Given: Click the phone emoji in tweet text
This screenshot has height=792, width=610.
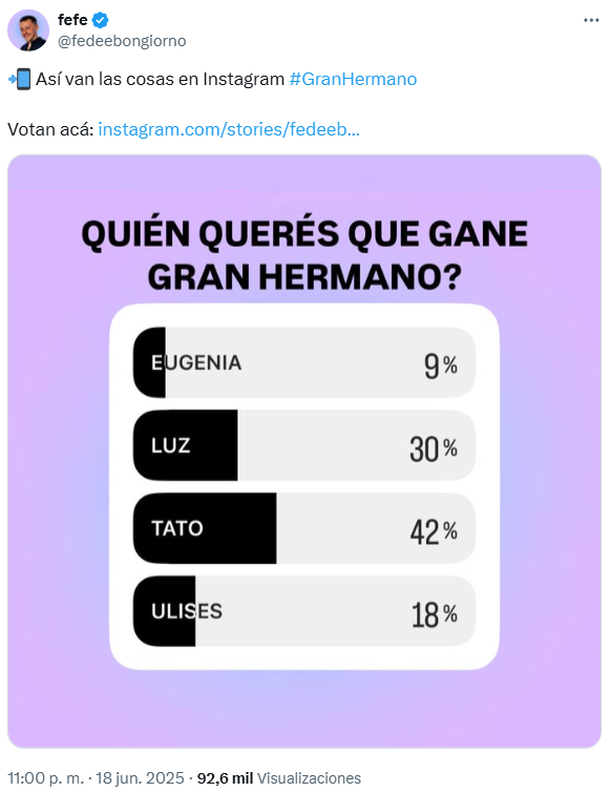Looking at the screenshot, I should pyautogui.click(x=20, y=79).
